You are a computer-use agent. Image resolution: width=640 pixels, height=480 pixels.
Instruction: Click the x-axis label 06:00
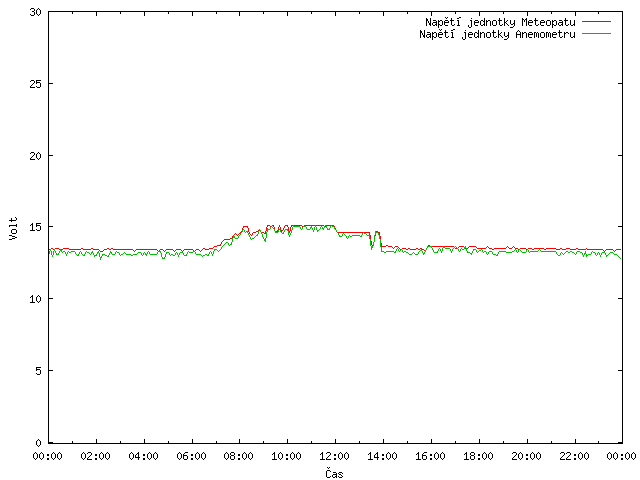[x=191, y=456]
